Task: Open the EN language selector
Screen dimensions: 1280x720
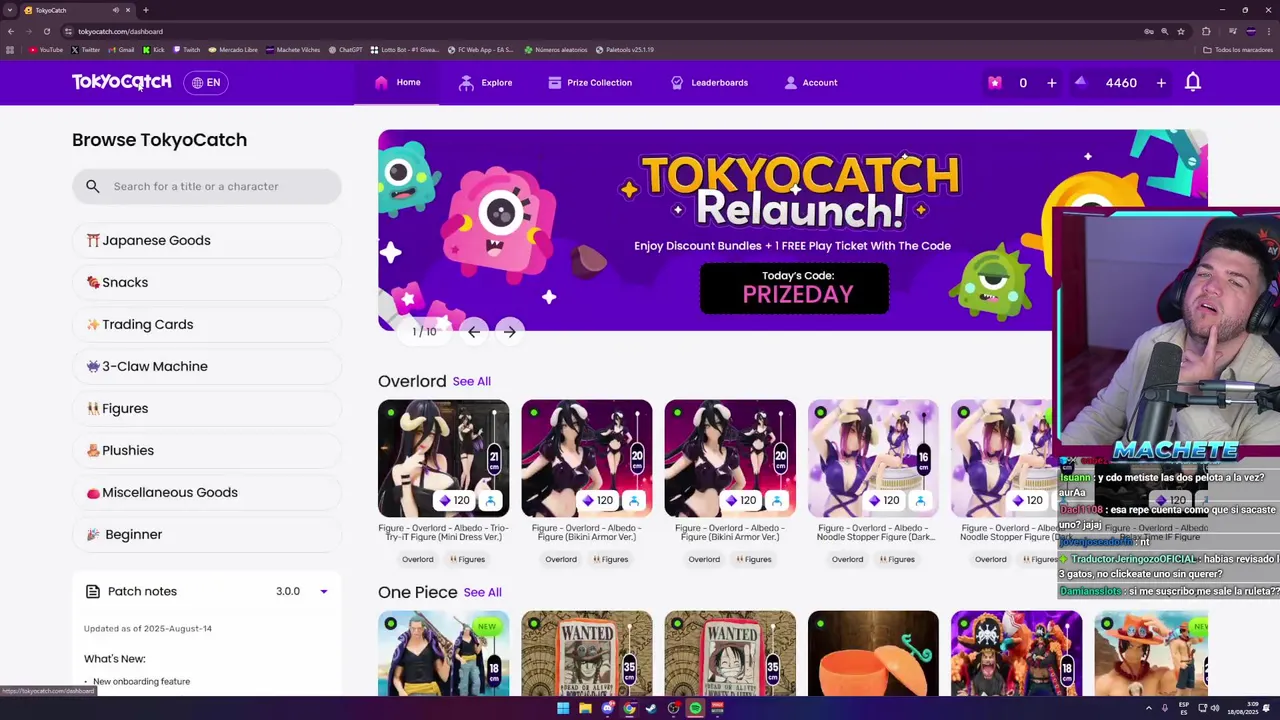Action: [206, 83]
